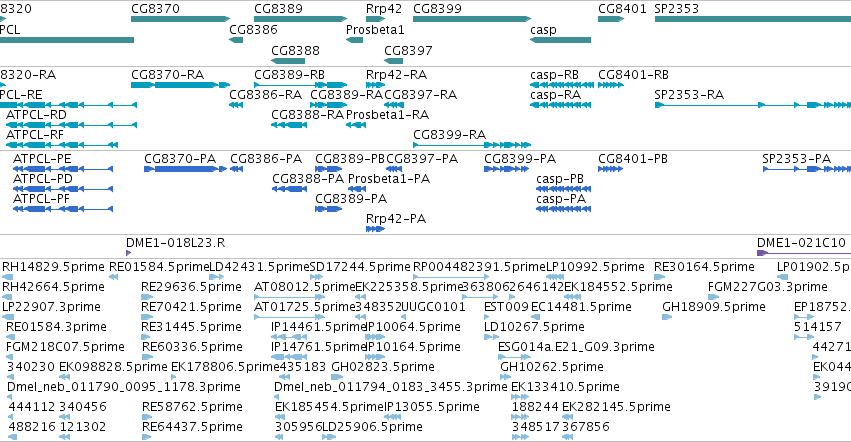851x442 pixels.
Task: Click the FGM227G03.3prime EST label
Action: [768, 287]
